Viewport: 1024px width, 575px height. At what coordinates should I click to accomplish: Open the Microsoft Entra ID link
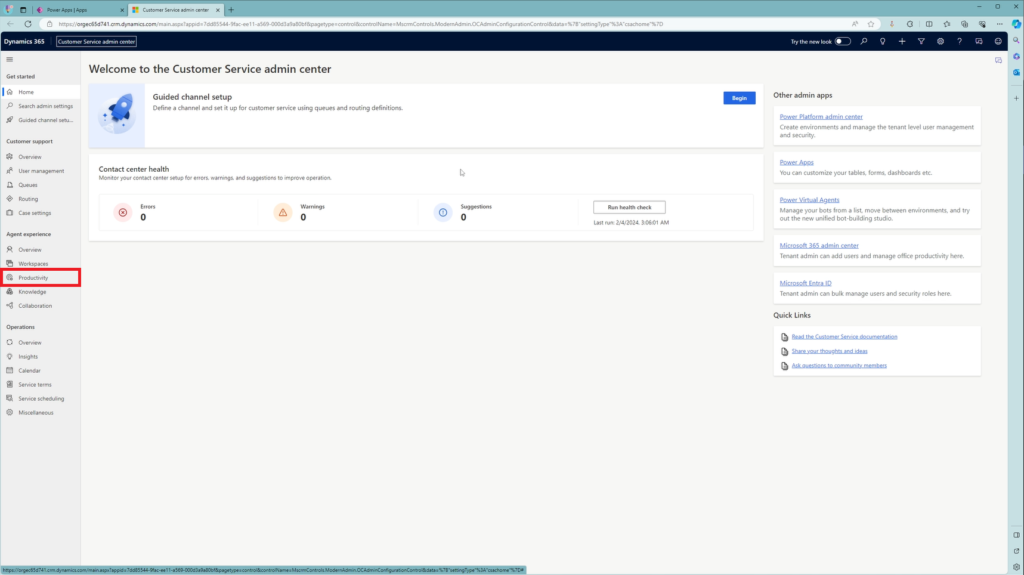[x=806, y=283]
